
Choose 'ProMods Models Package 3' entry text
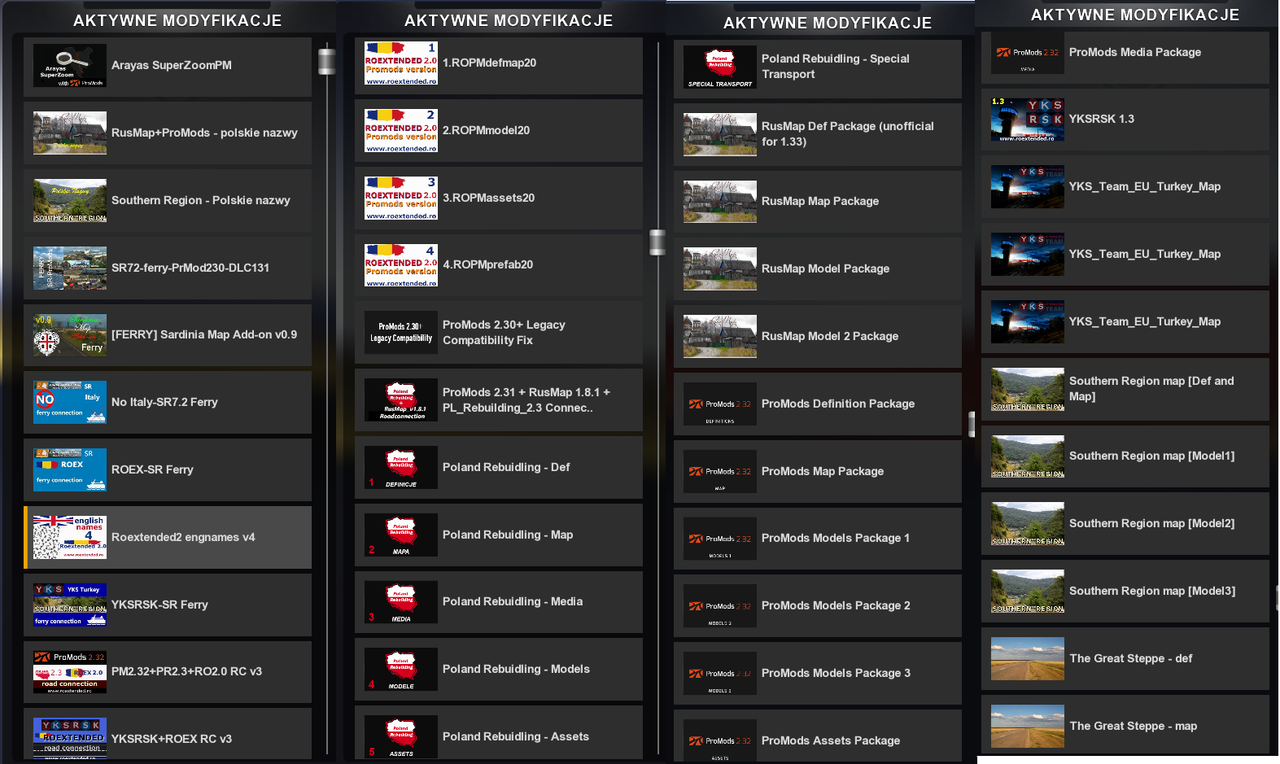(x=835, y=673)
